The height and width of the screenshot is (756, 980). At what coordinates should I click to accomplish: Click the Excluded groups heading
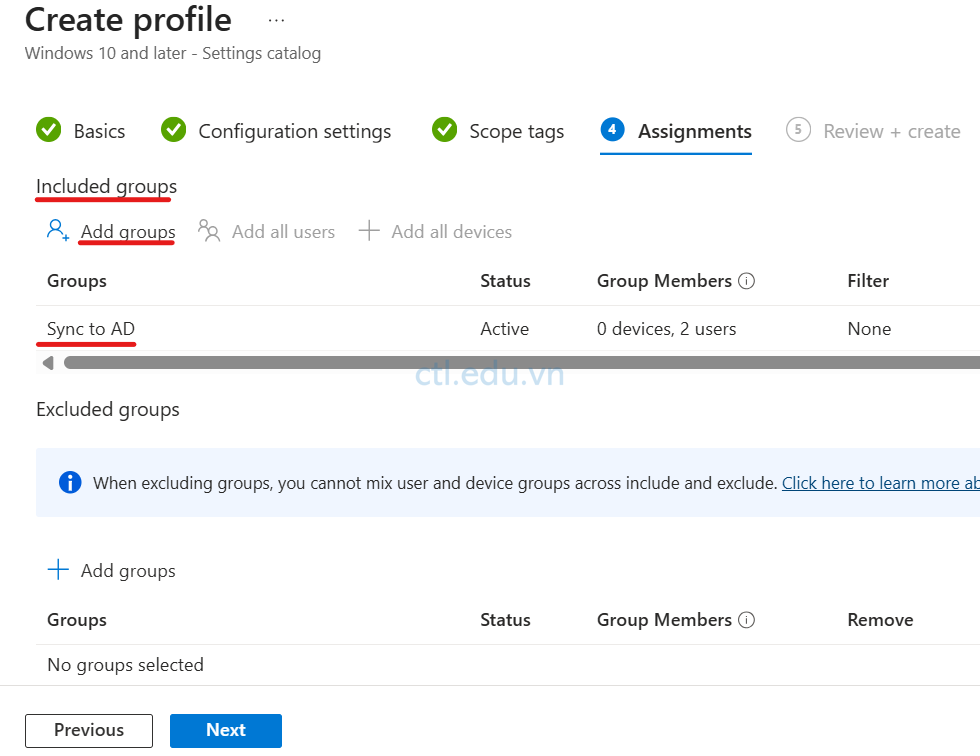pos(108,410)
